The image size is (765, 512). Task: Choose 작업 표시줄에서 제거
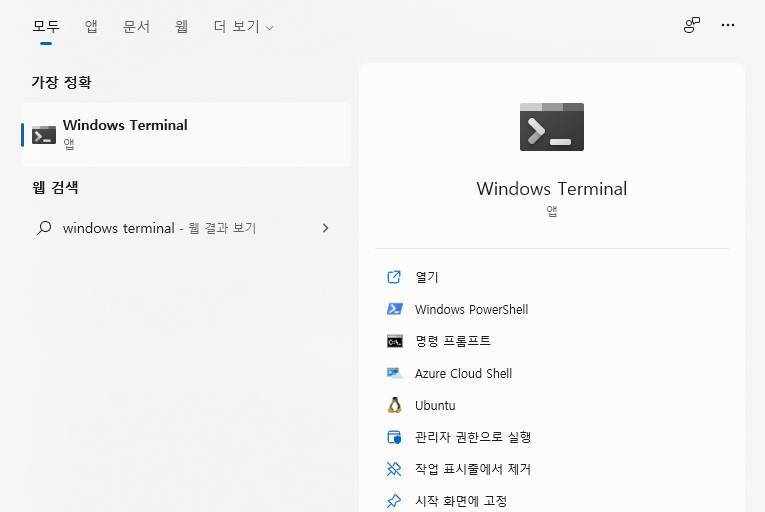473,469
